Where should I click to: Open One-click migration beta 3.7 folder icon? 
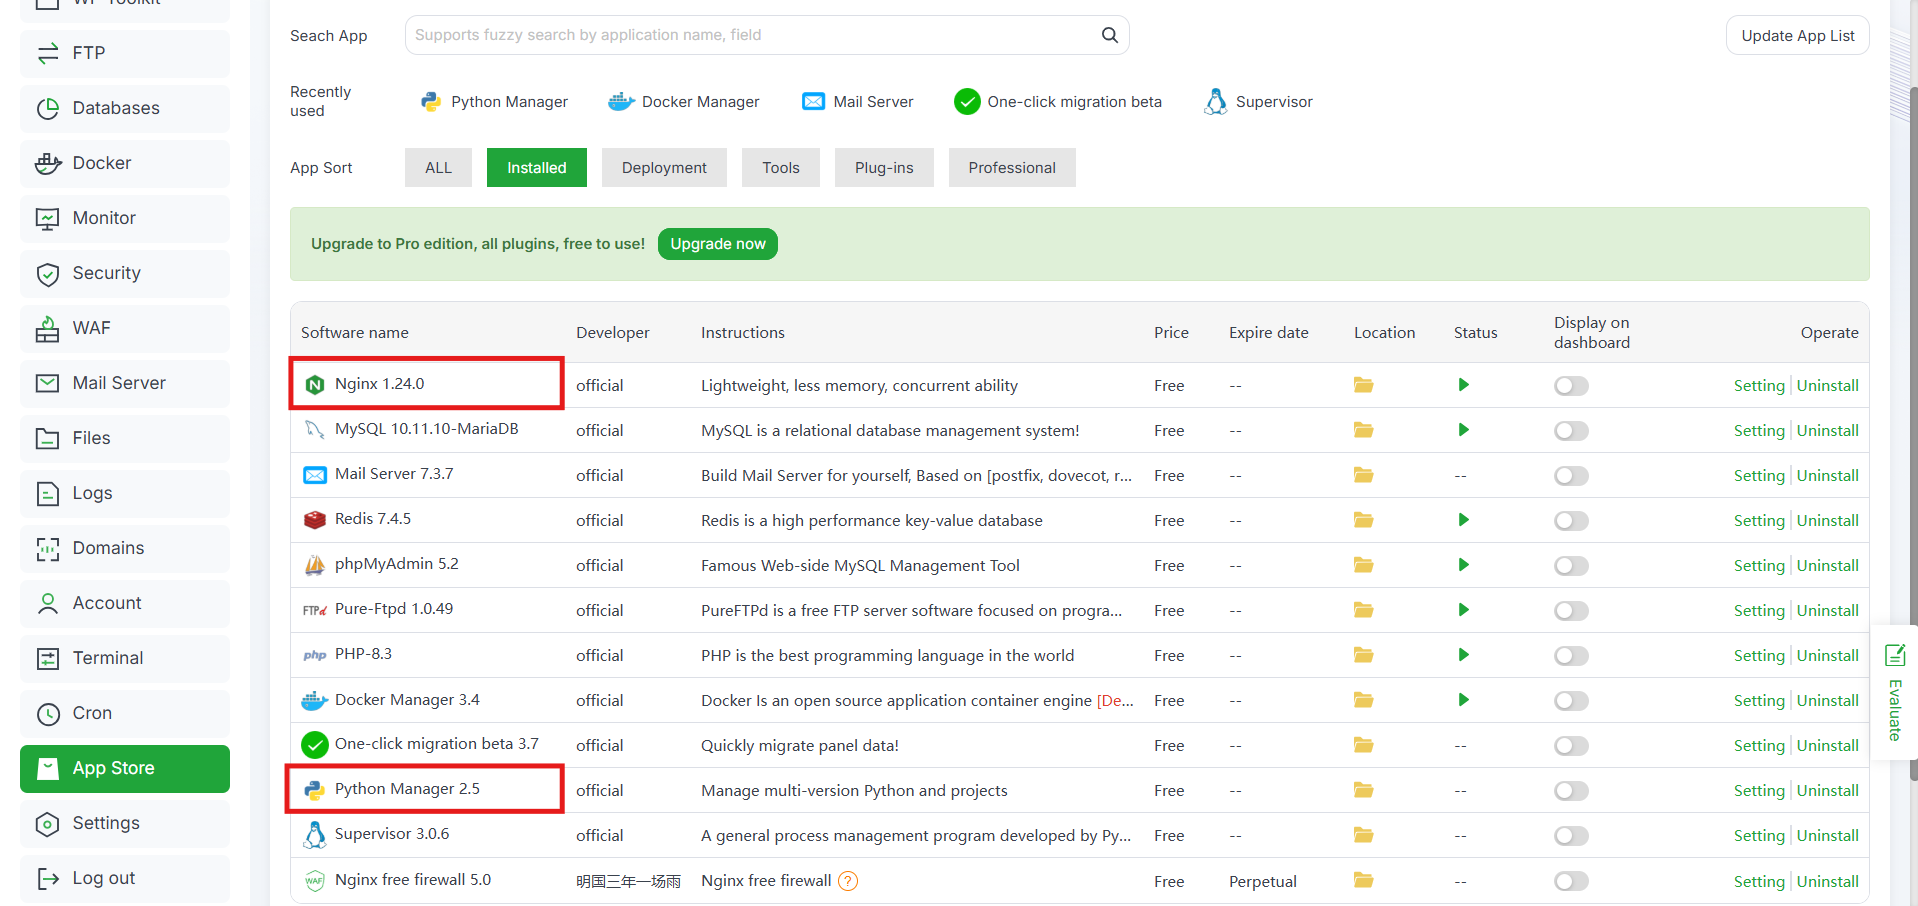tap(1363, 745)
